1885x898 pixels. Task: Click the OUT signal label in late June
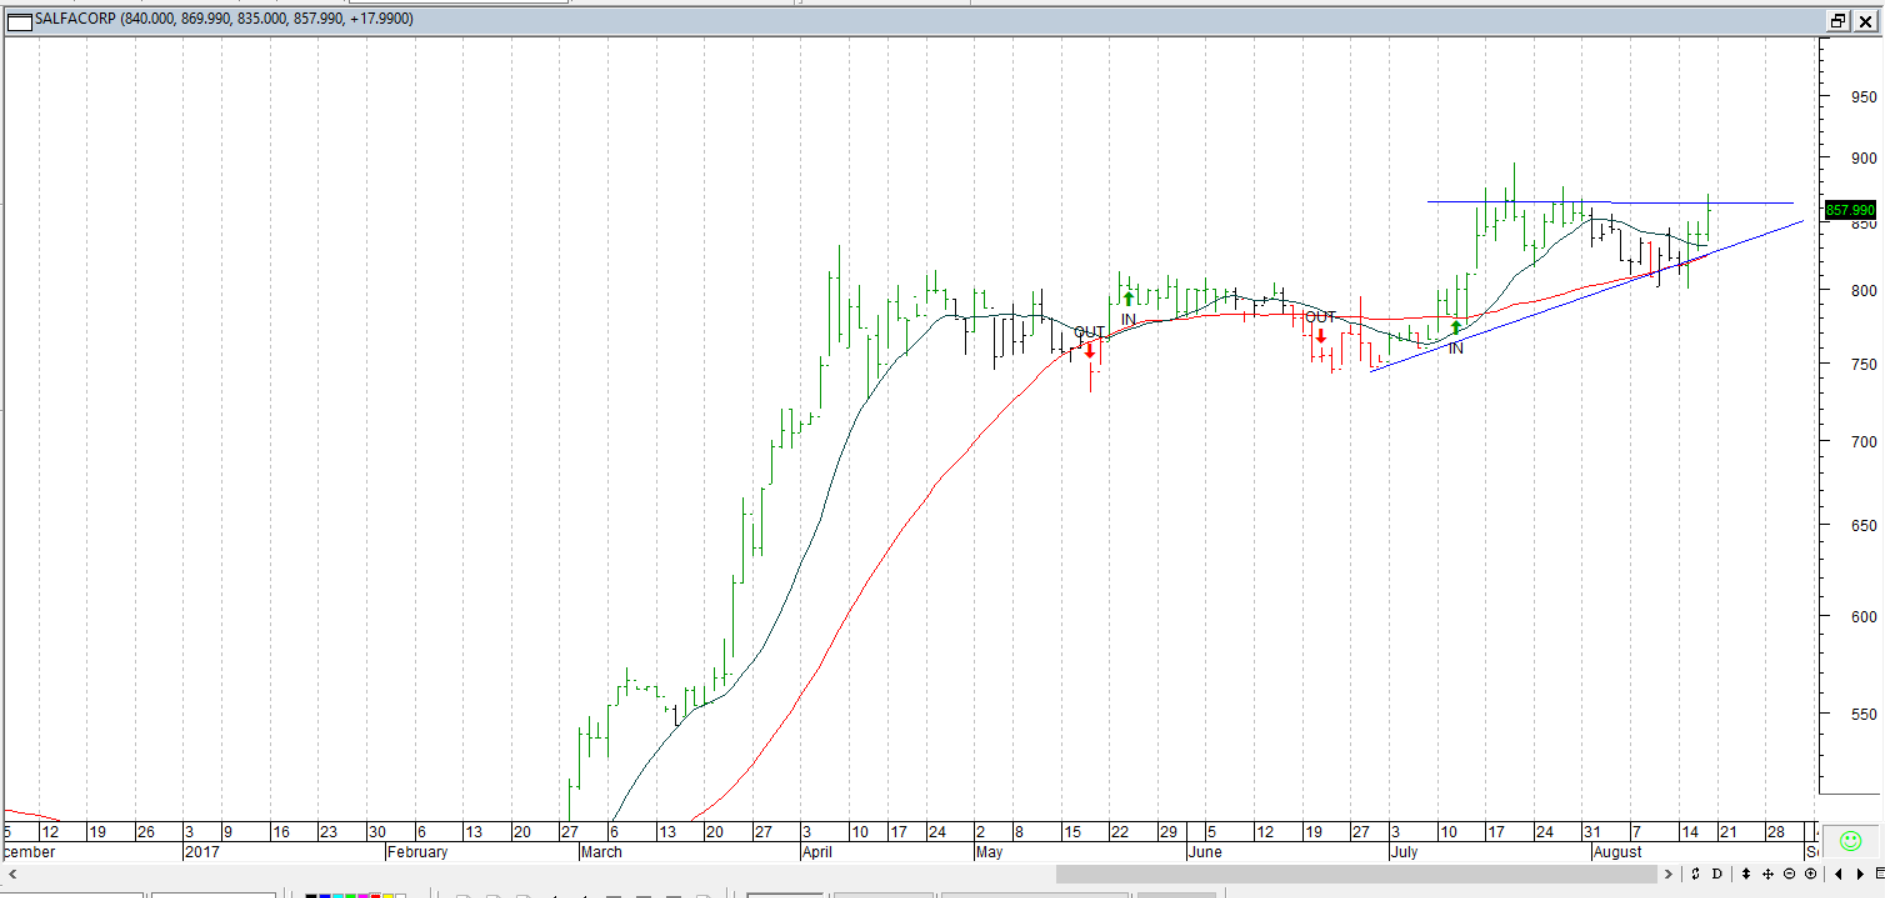point(1320,317)
